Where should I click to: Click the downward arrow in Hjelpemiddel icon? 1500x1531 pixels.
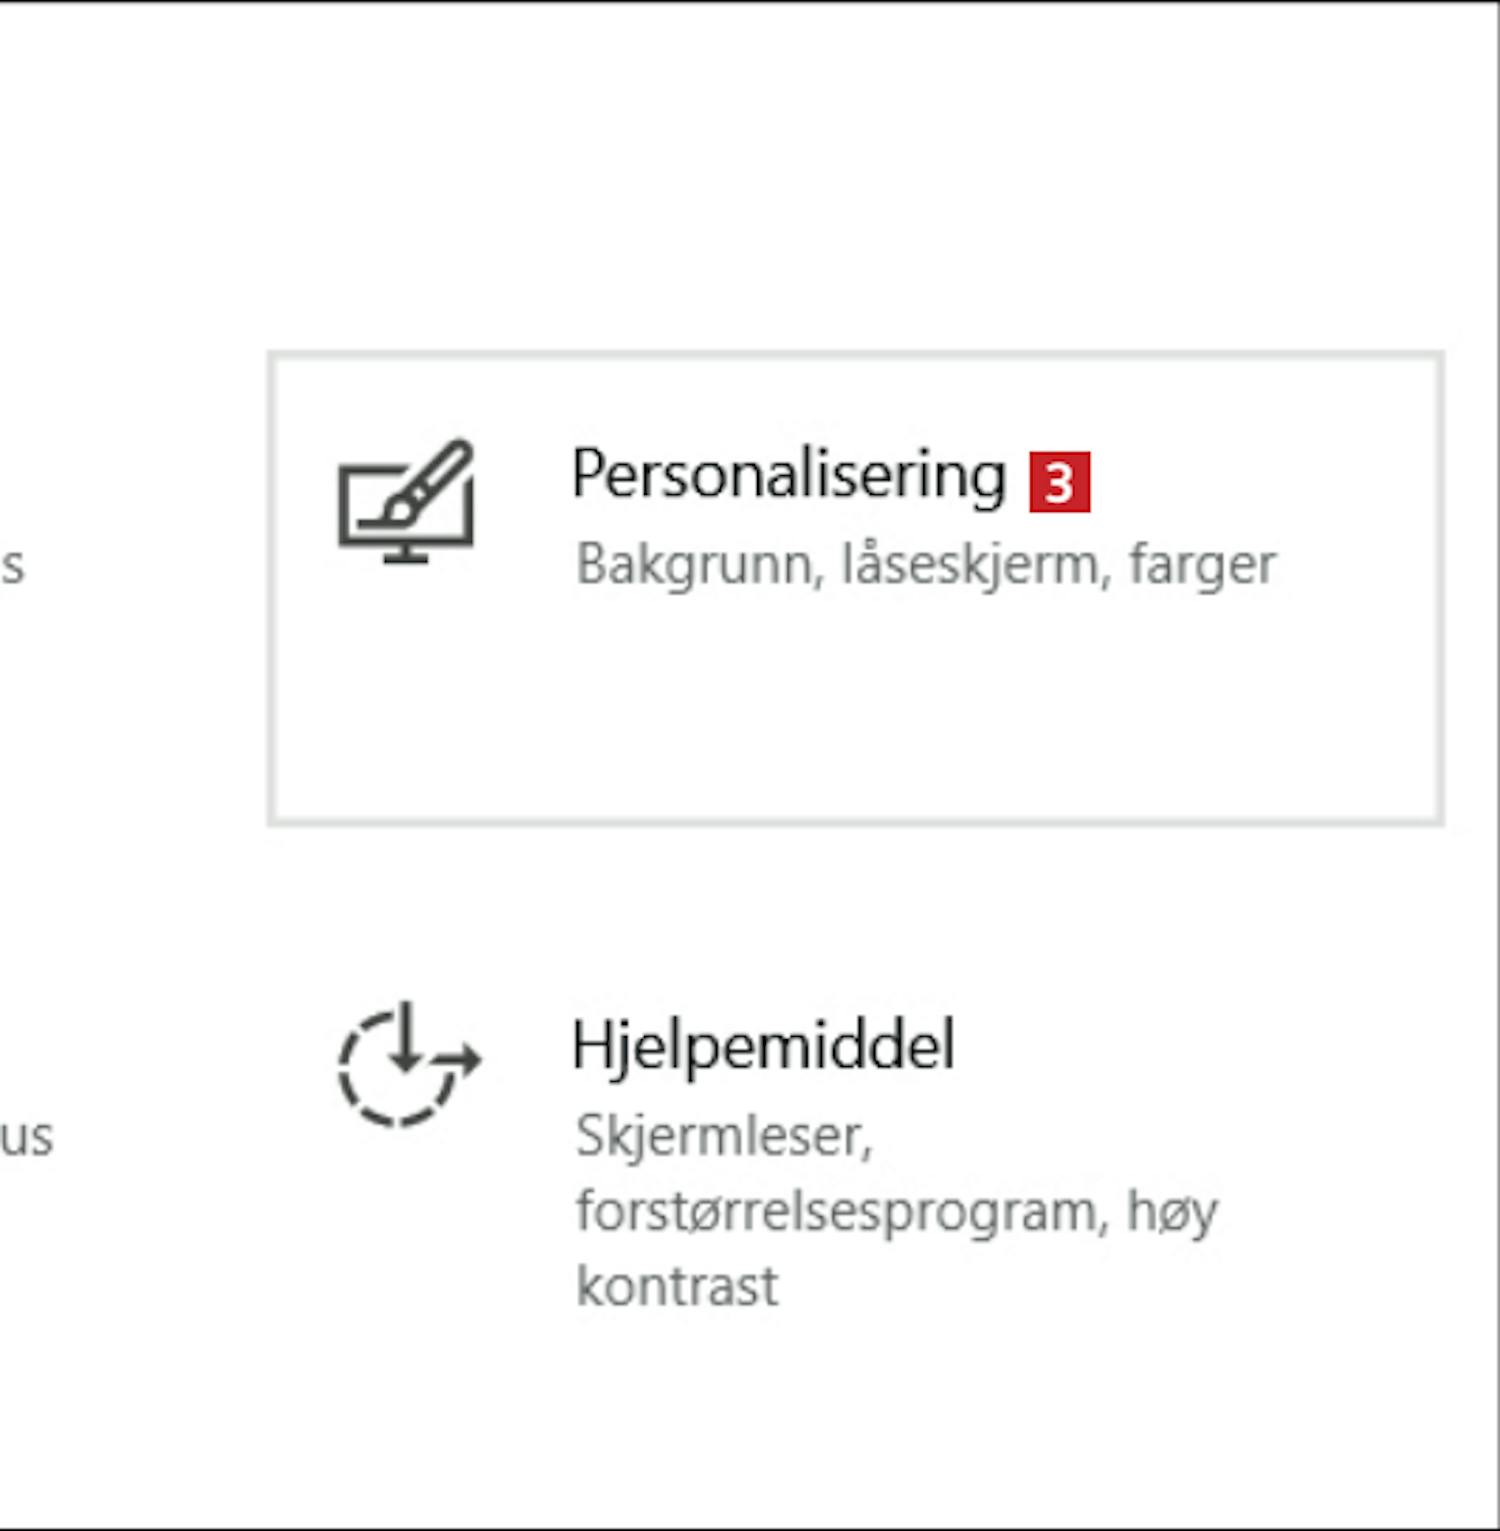(x=405, y=1036)
